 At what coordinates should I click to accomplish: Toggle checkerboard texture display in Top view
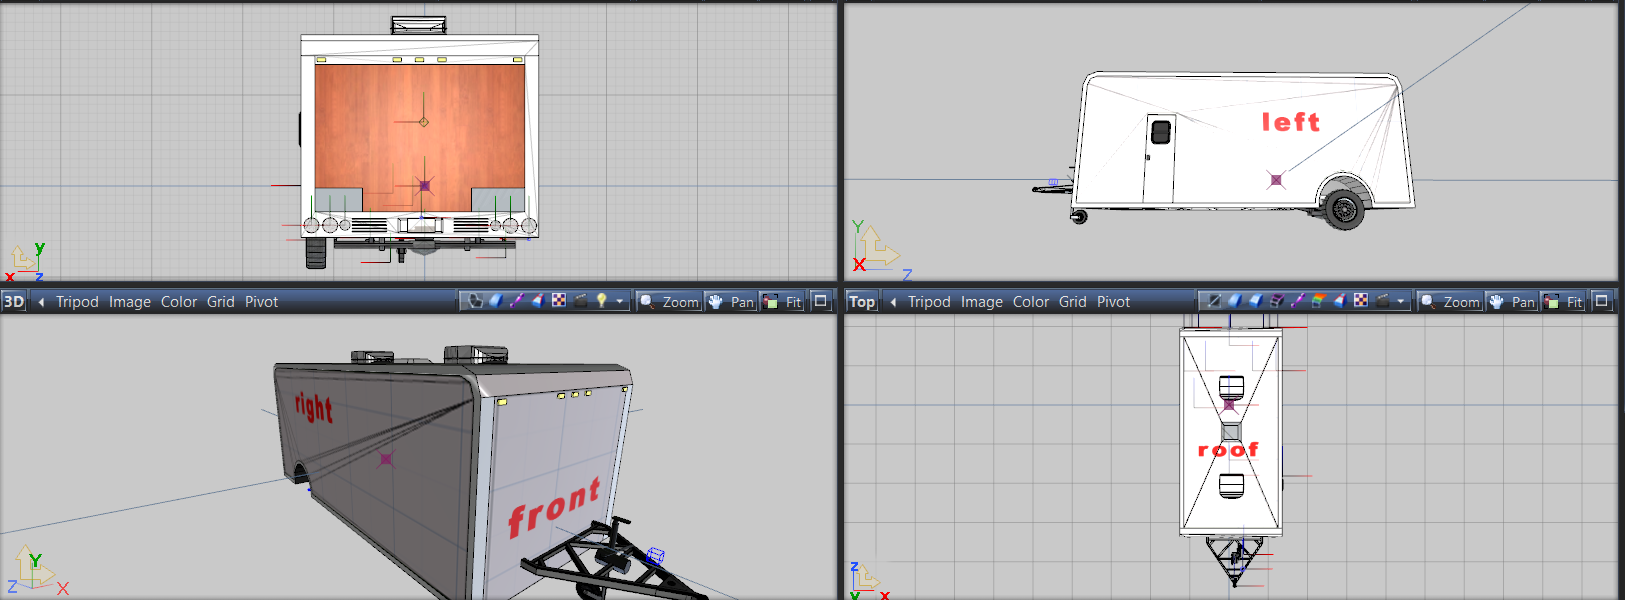tap(1360, 301)
